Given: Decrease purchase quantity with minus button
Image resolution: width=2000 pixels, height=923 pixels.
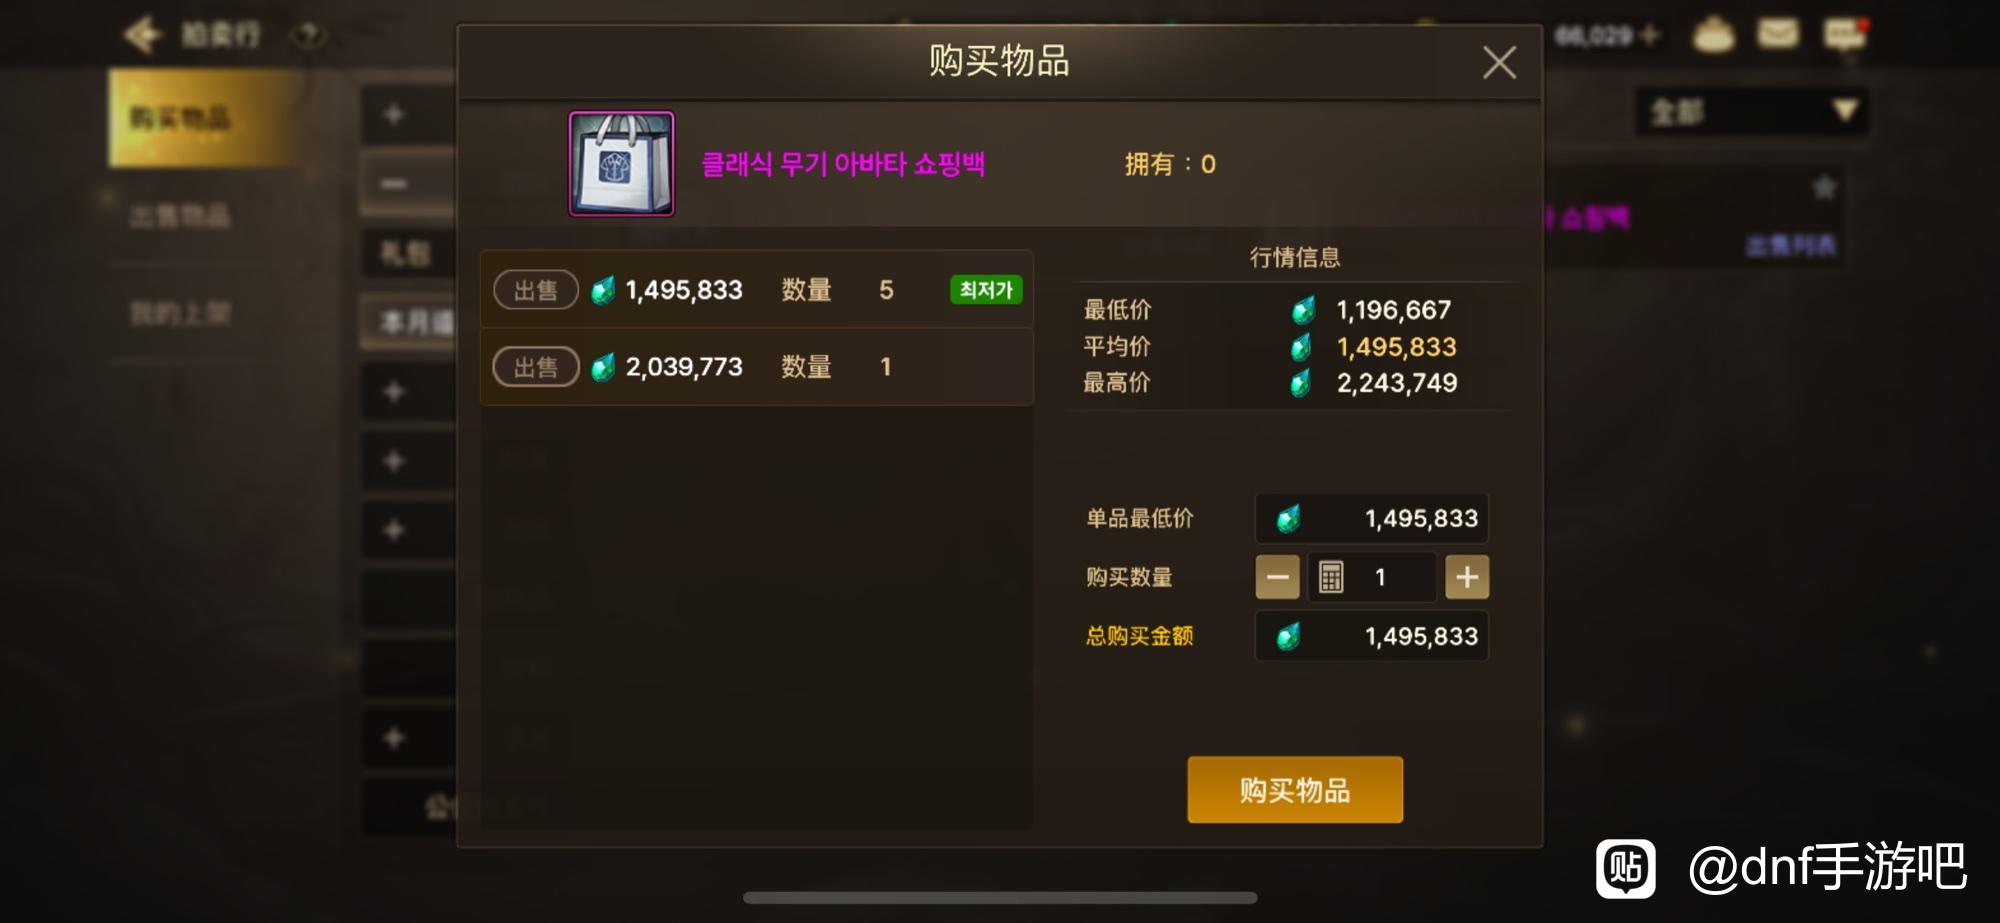Looking at the screenshot, I should click(x=1277, y=577).
